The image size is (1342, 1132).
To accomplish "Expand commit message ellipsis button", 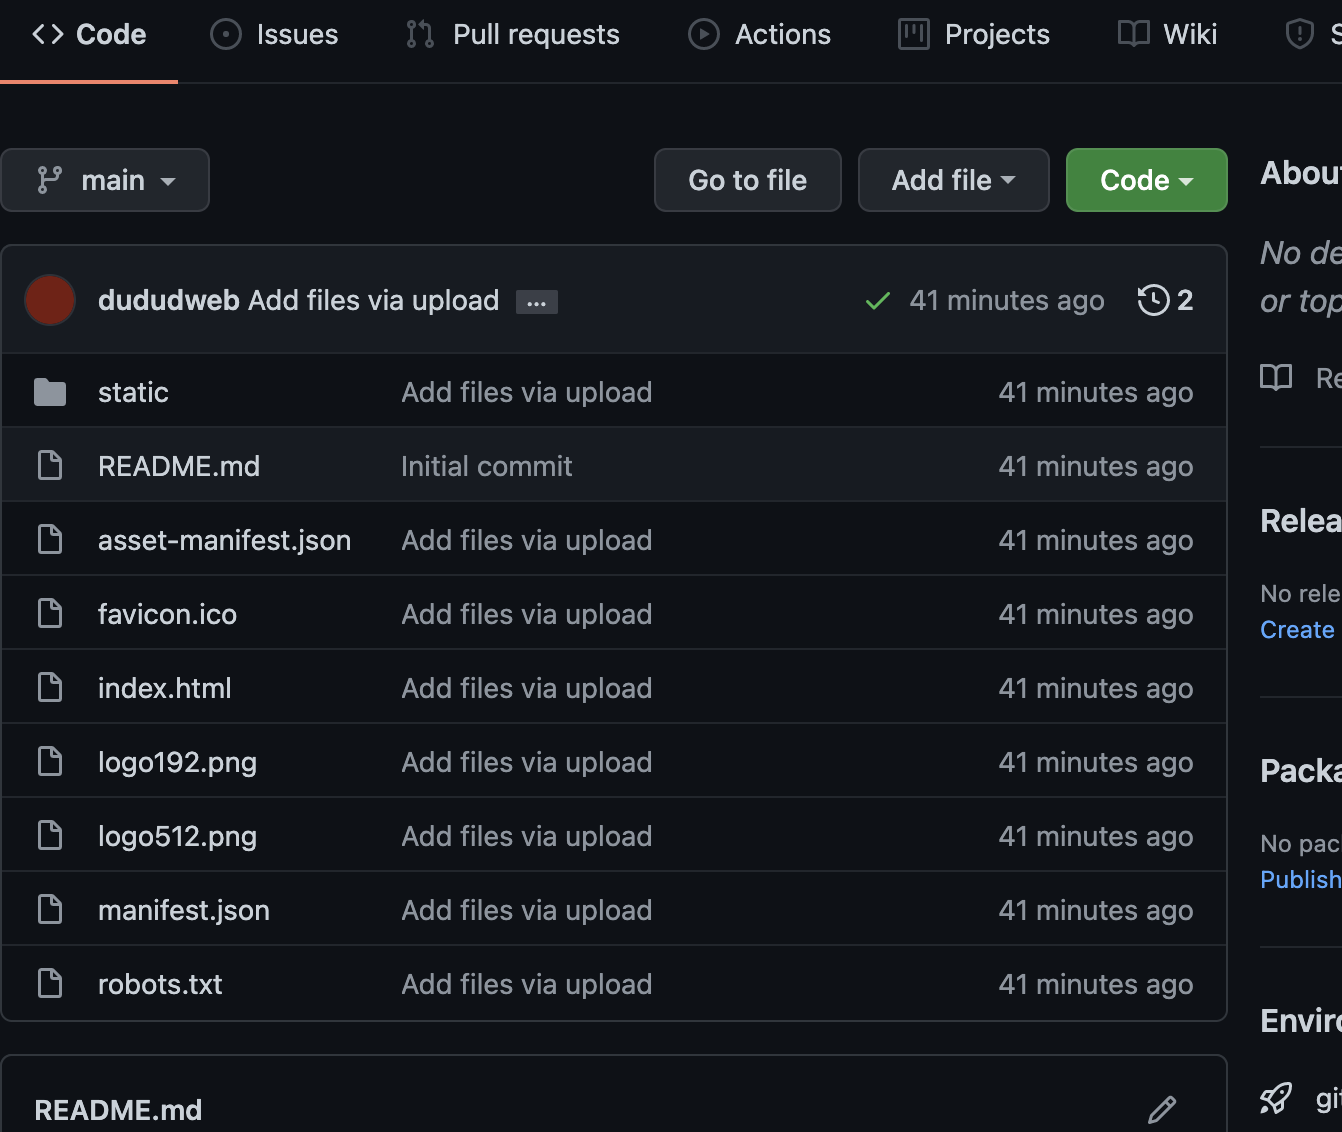I will point(537,302).
